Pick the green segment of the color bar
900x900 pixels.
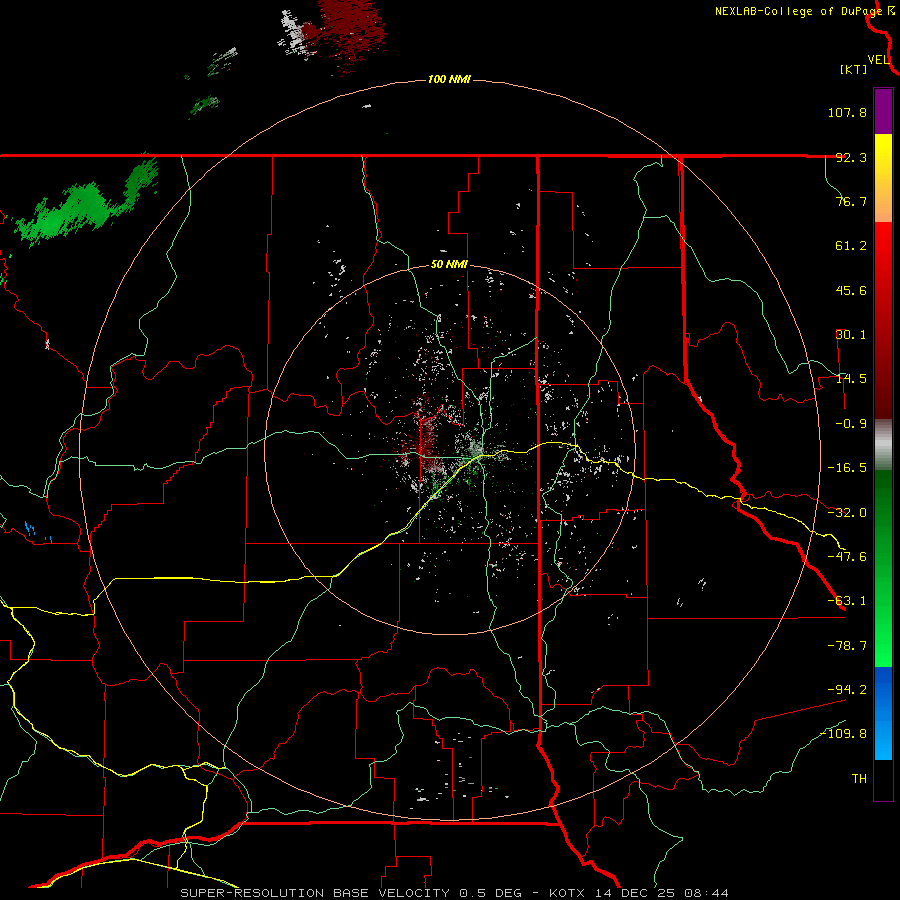tap(883, 568)
